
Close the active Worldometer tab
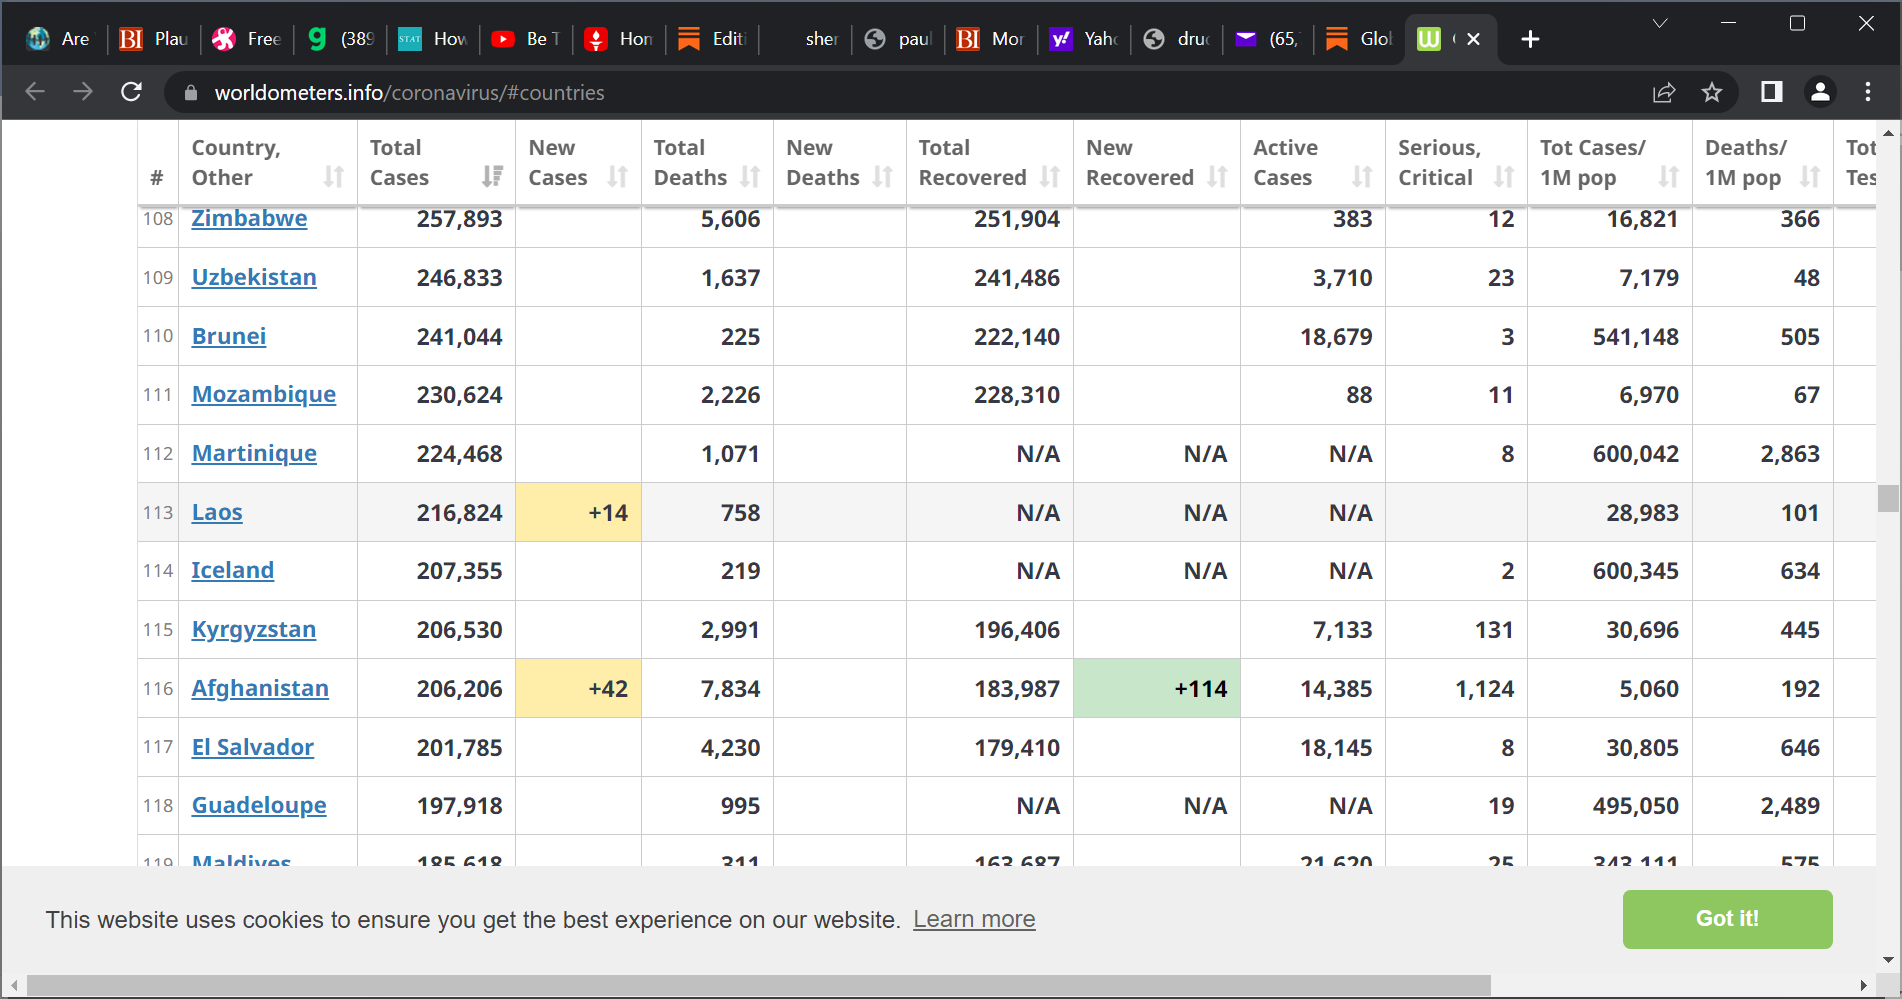(x=1473, y=39)
